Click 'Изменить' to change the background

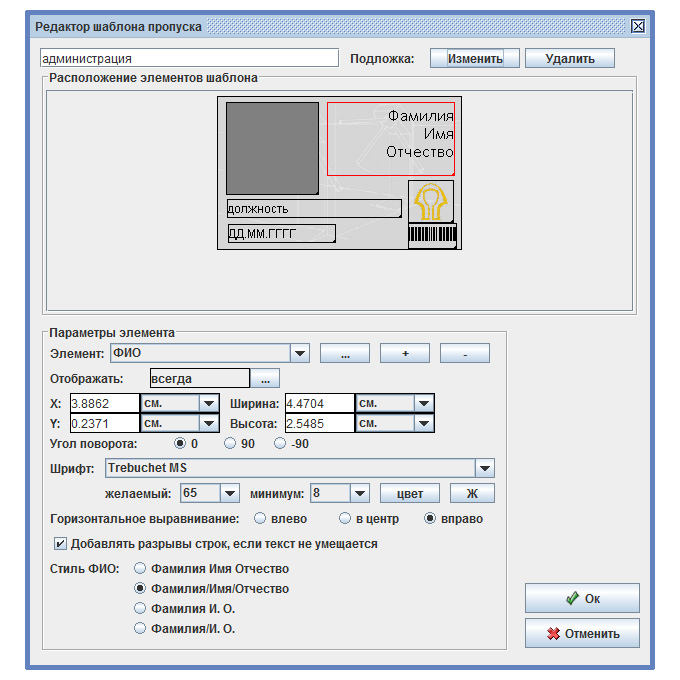[x=474, y=59]
